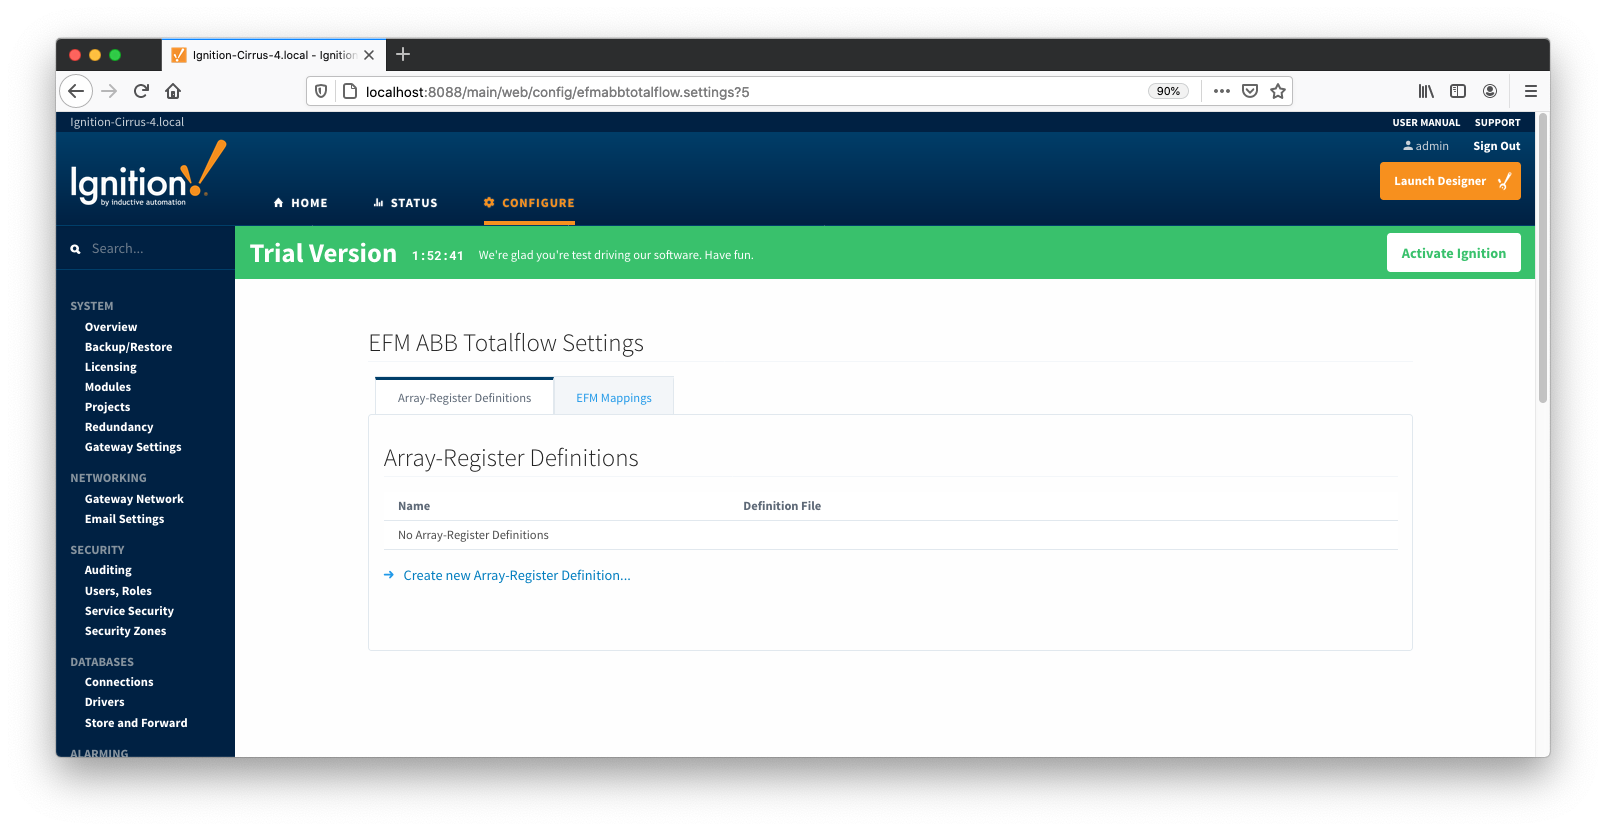Screen dimensions: 1606x831
Task: Reload the current page
Action: coord(141,91)
